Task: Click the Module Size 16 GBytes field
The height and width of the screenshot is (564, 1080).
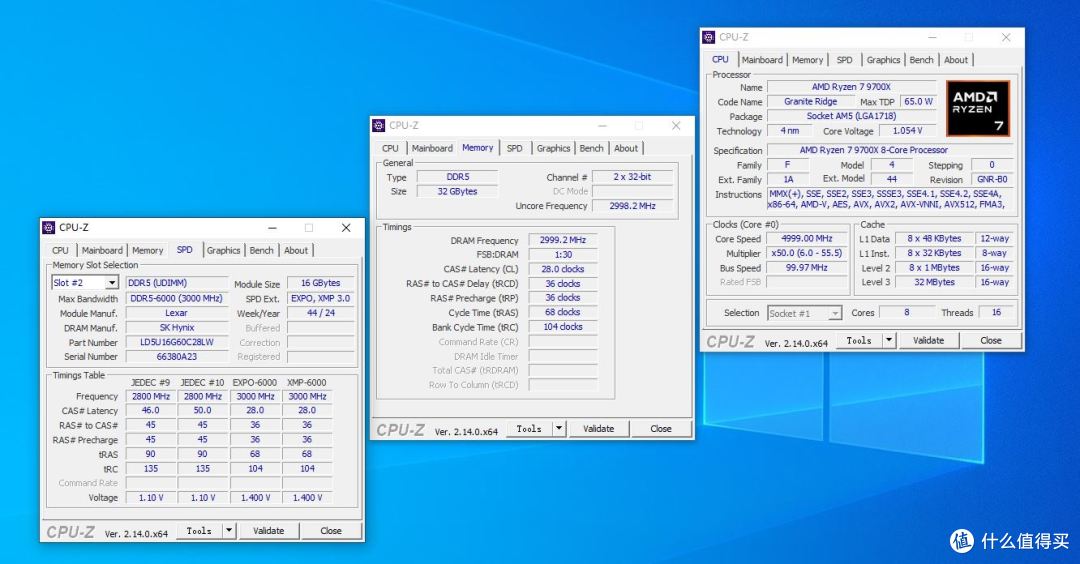Action: coord(321,283)
